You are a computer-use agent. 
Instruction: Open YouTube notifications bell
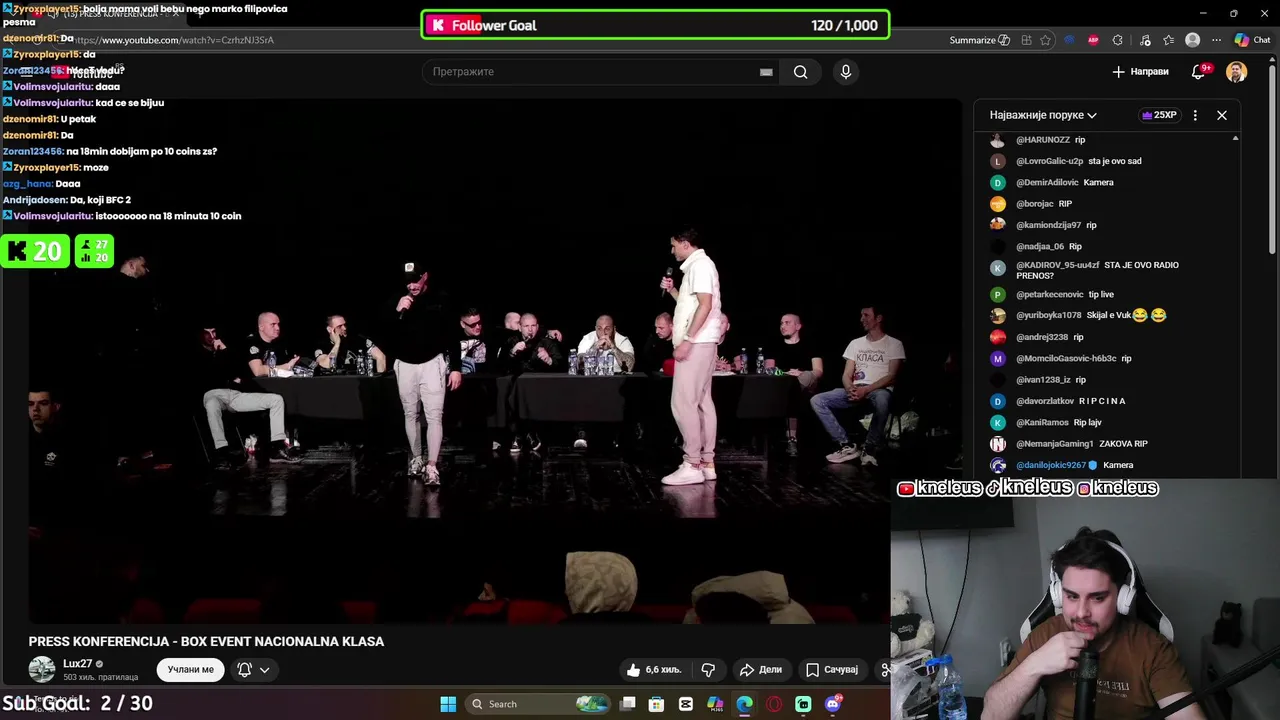(x=1200, y=72)
